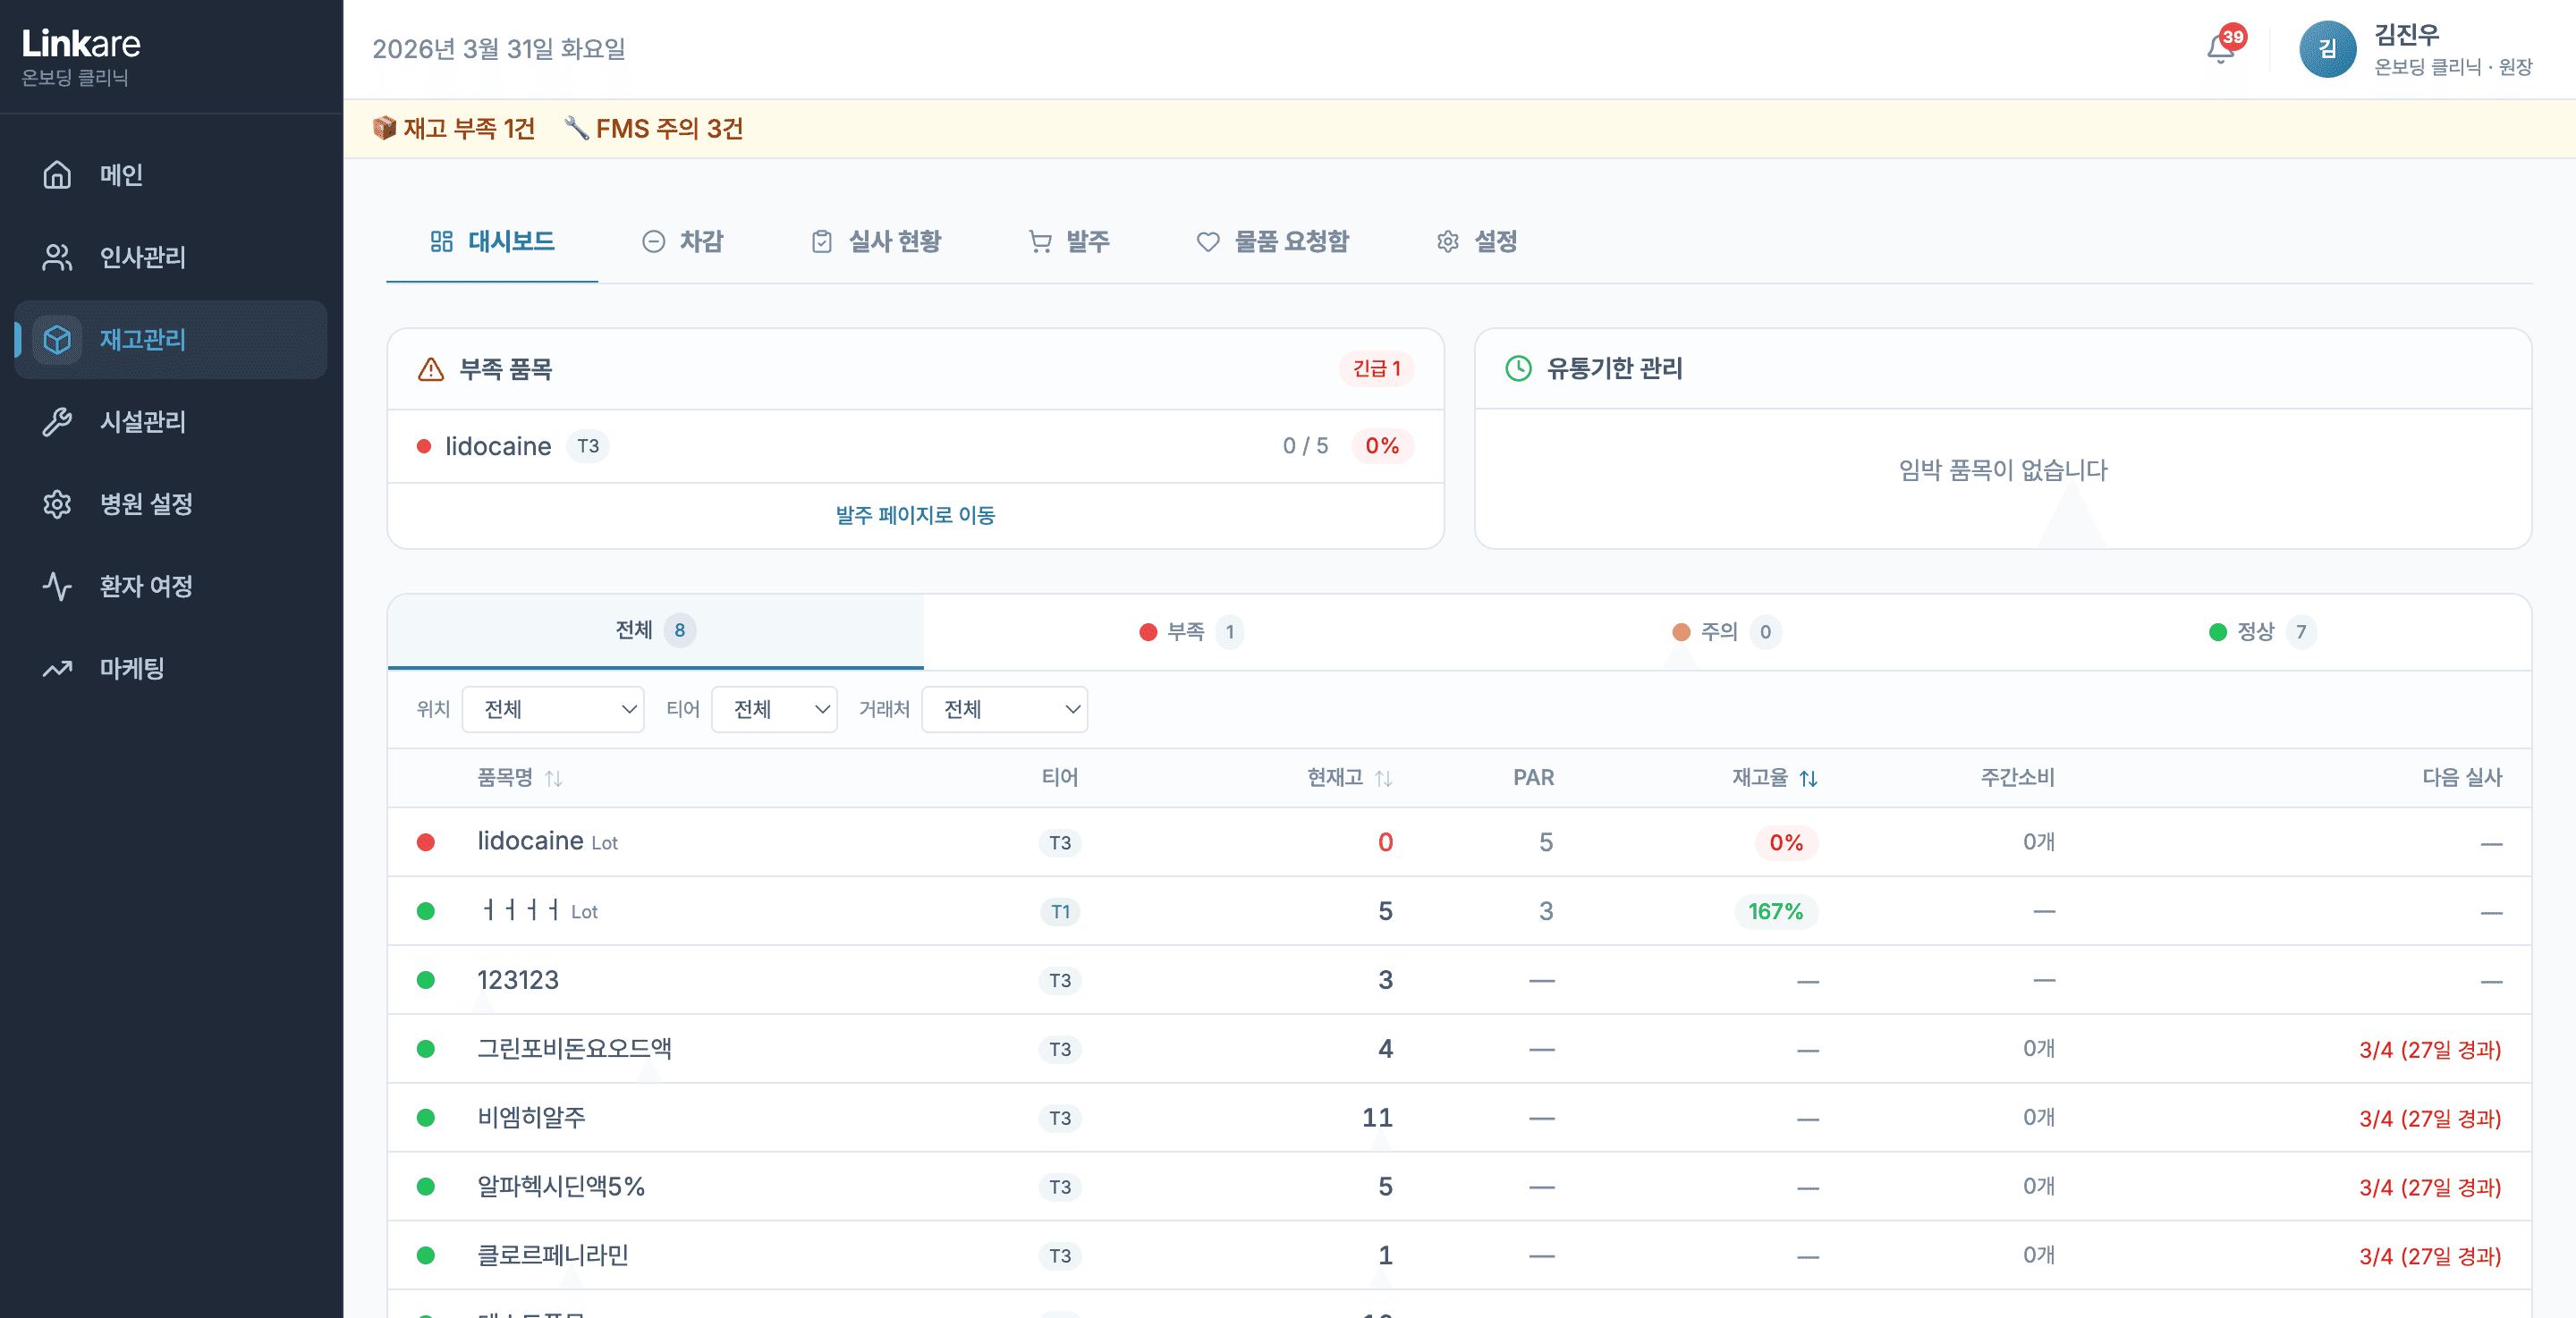
Task: Click the 그린포비돈요오드액 row name
Action: [574, 1048]
